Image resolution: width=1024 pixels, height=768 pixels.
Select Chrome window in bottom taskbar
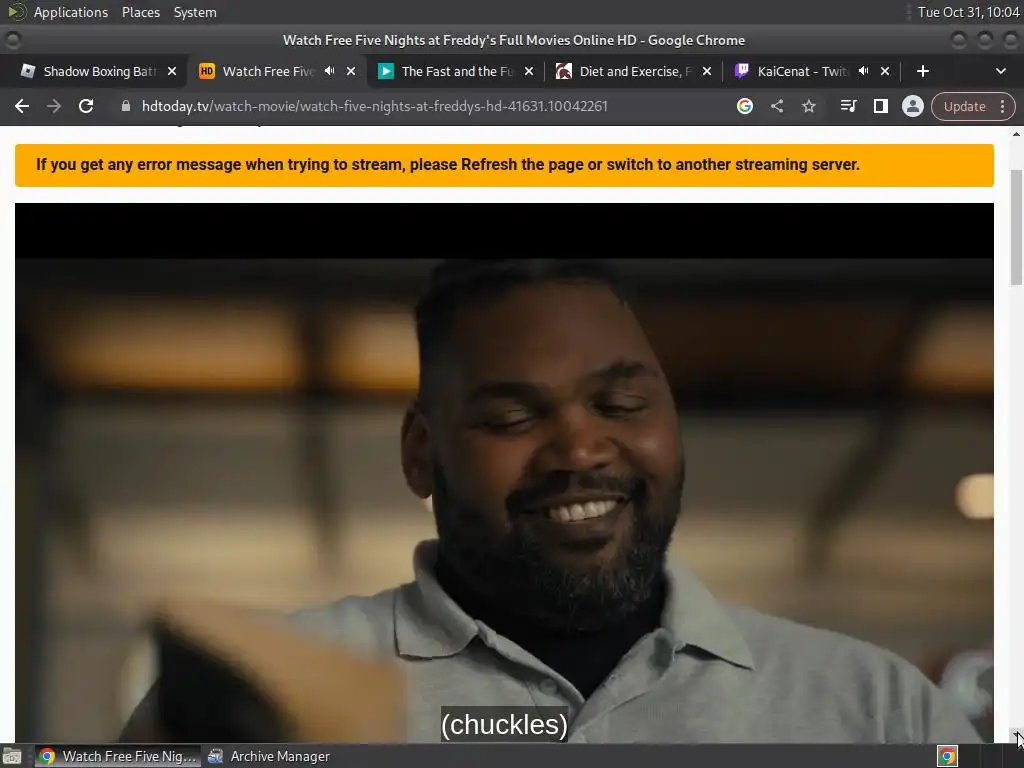118,756
